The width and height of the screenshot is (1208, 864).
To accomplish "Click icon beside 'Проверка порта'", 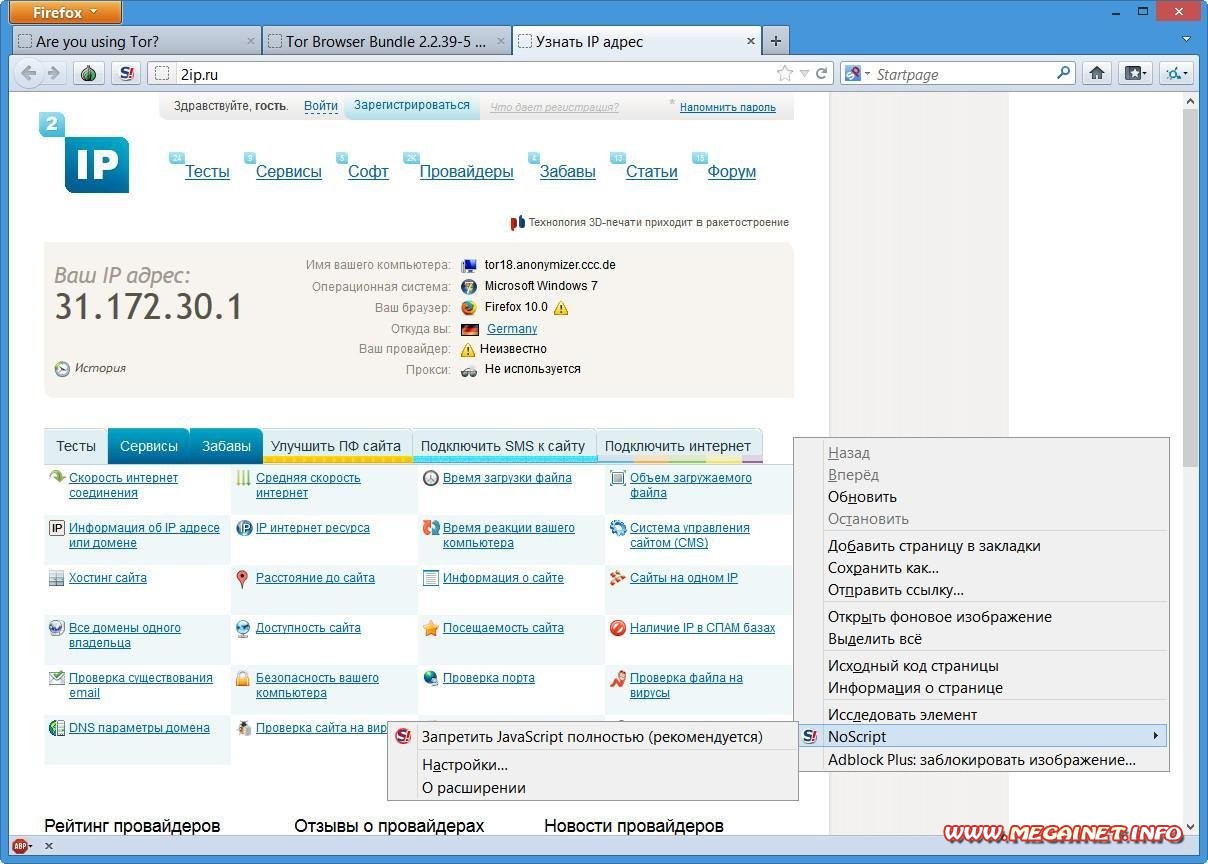I will [431, 678].
